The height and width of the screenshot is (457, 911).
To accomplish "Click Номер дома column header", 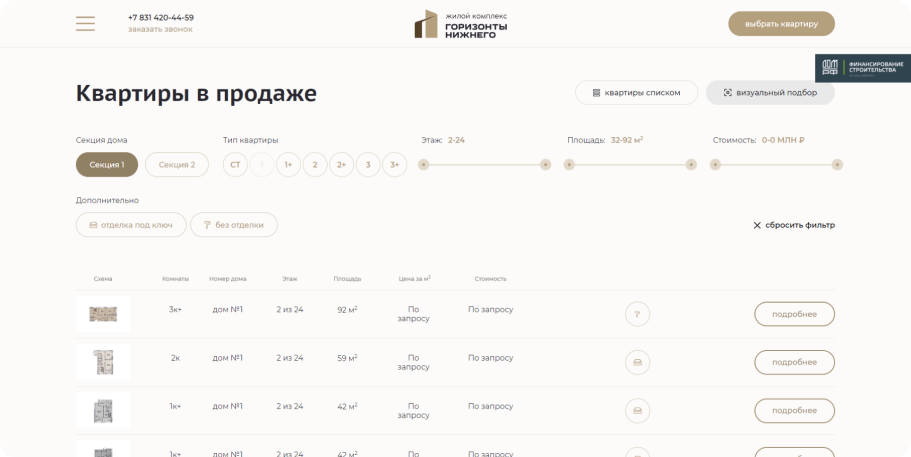I will coord(228,279).
